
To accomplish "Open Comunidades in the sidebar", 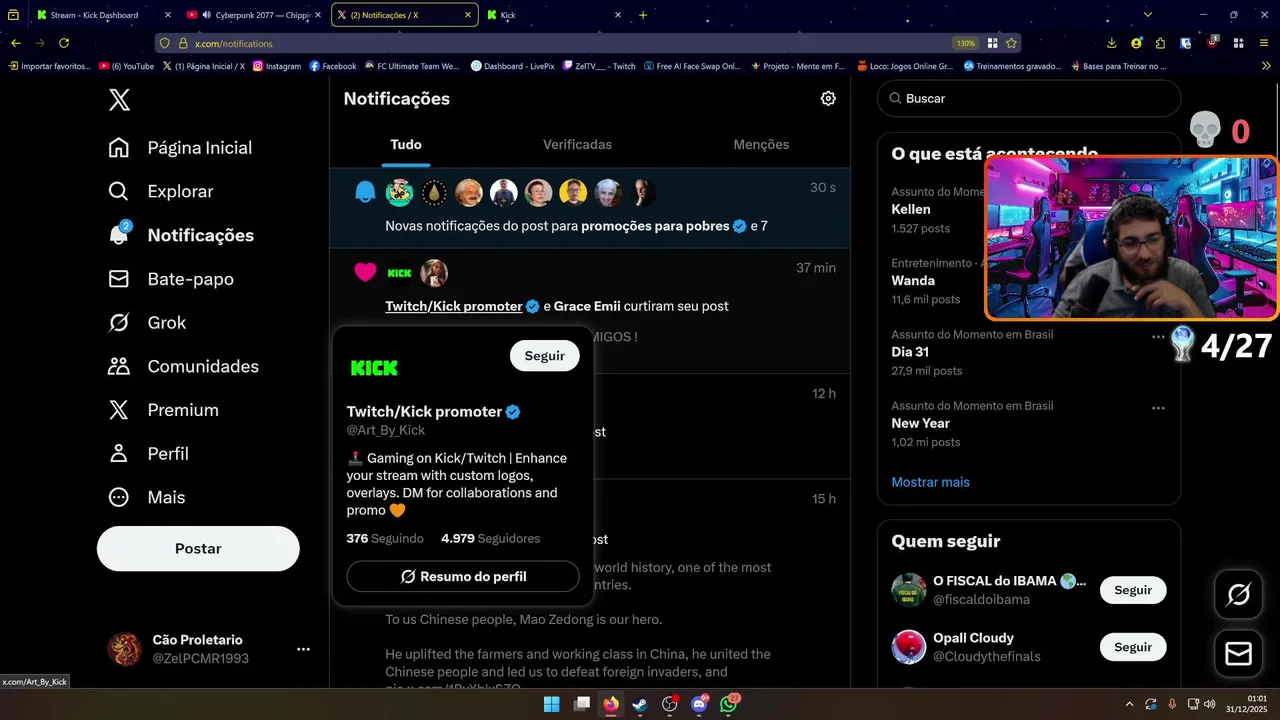I will point(183,366).
